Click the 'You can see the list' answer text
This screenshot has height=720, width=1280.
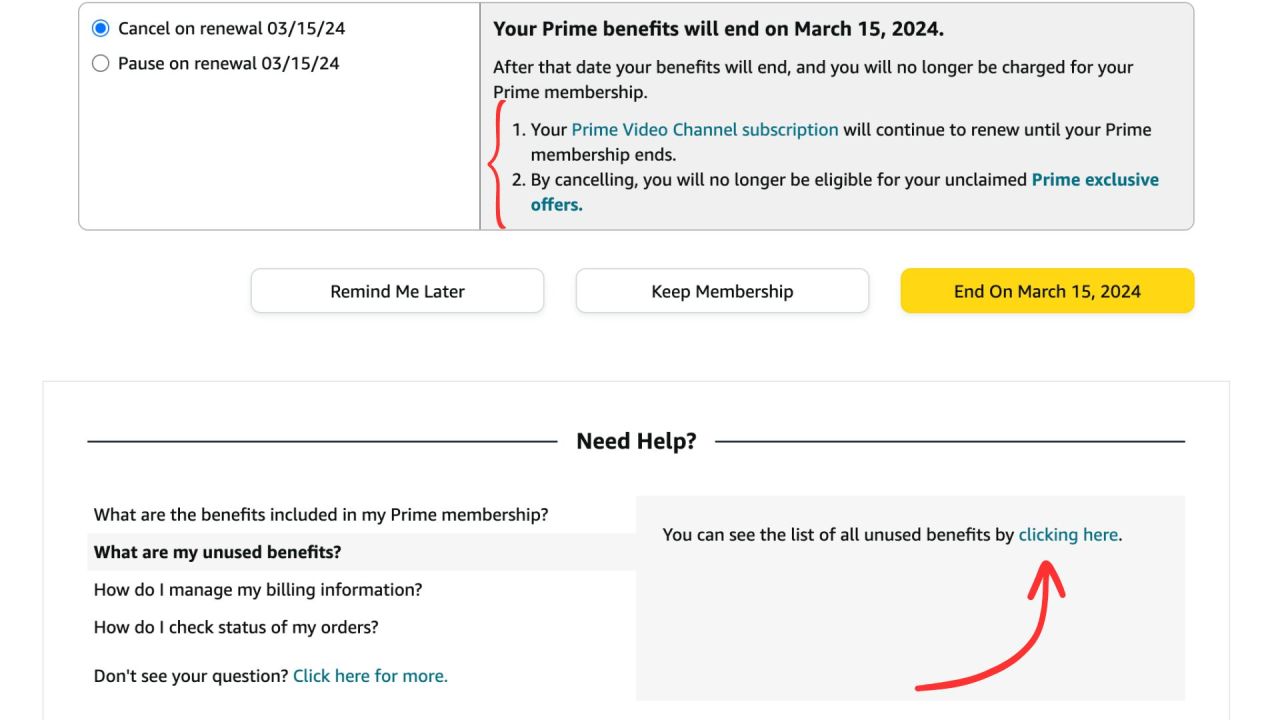click(838, 535)
